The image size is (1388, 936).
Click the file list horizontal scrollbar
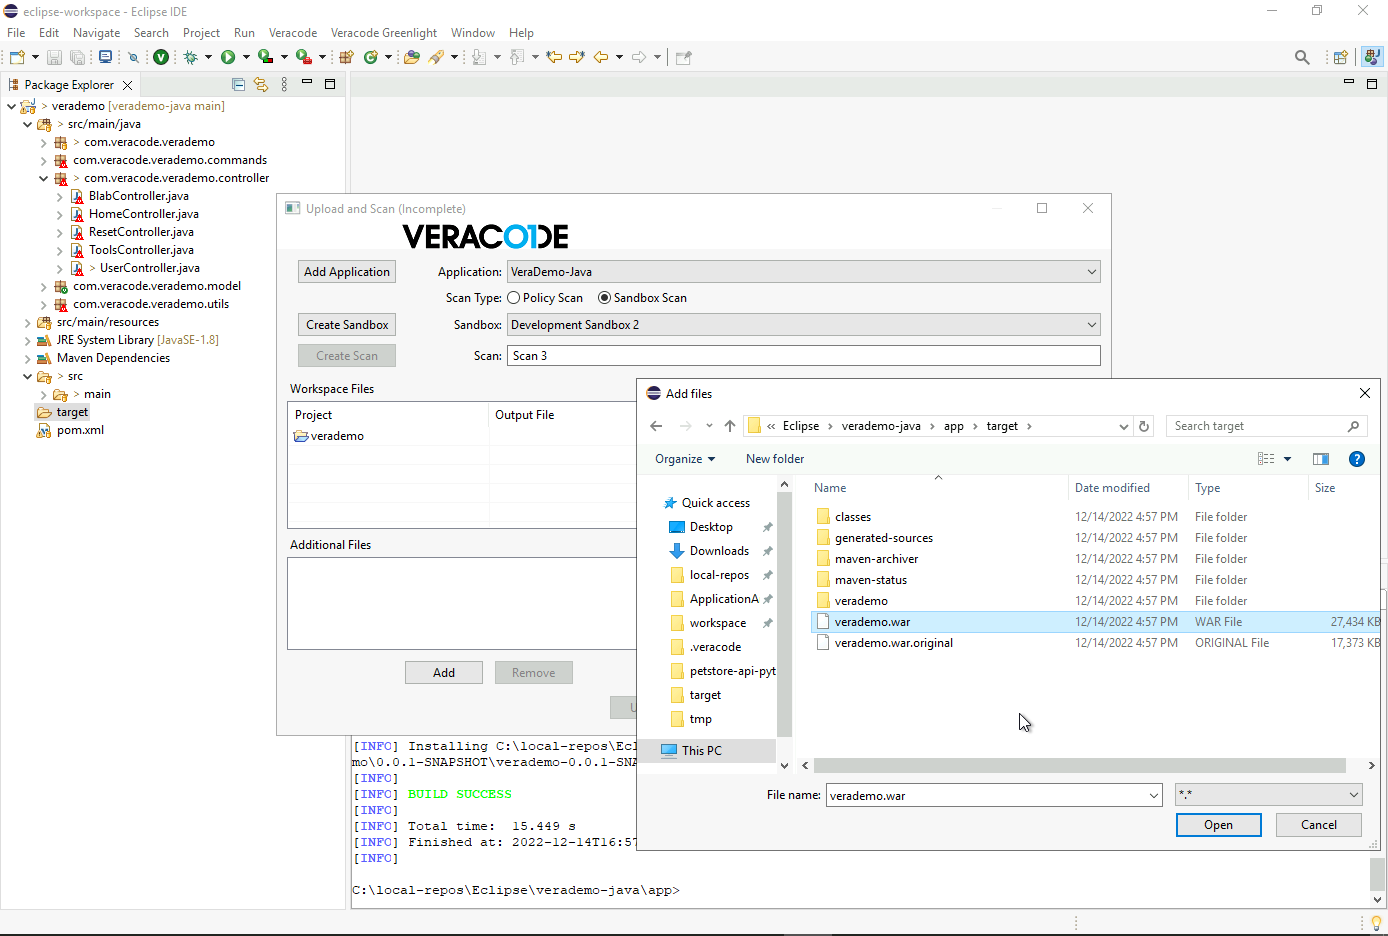pyautogui.click(x=1080, y=766)
